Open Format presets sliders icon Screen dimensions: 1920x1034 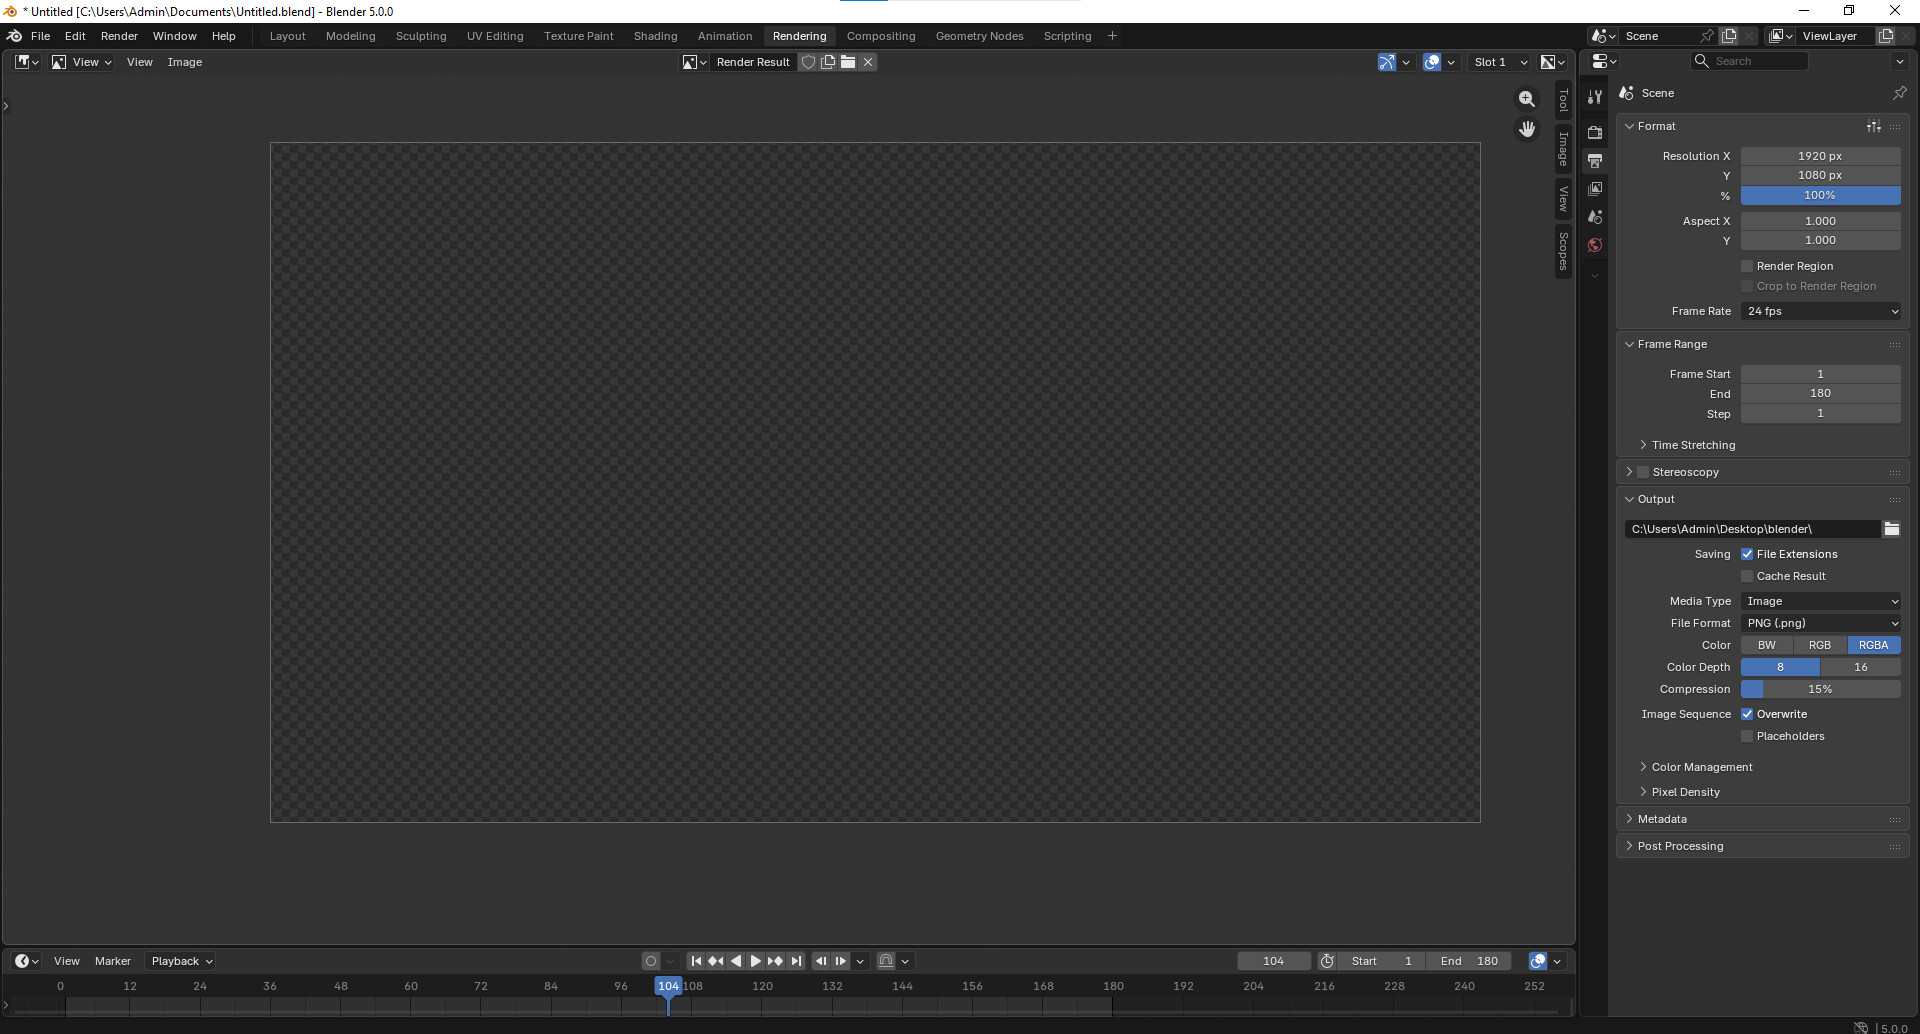coord(1874,126)
